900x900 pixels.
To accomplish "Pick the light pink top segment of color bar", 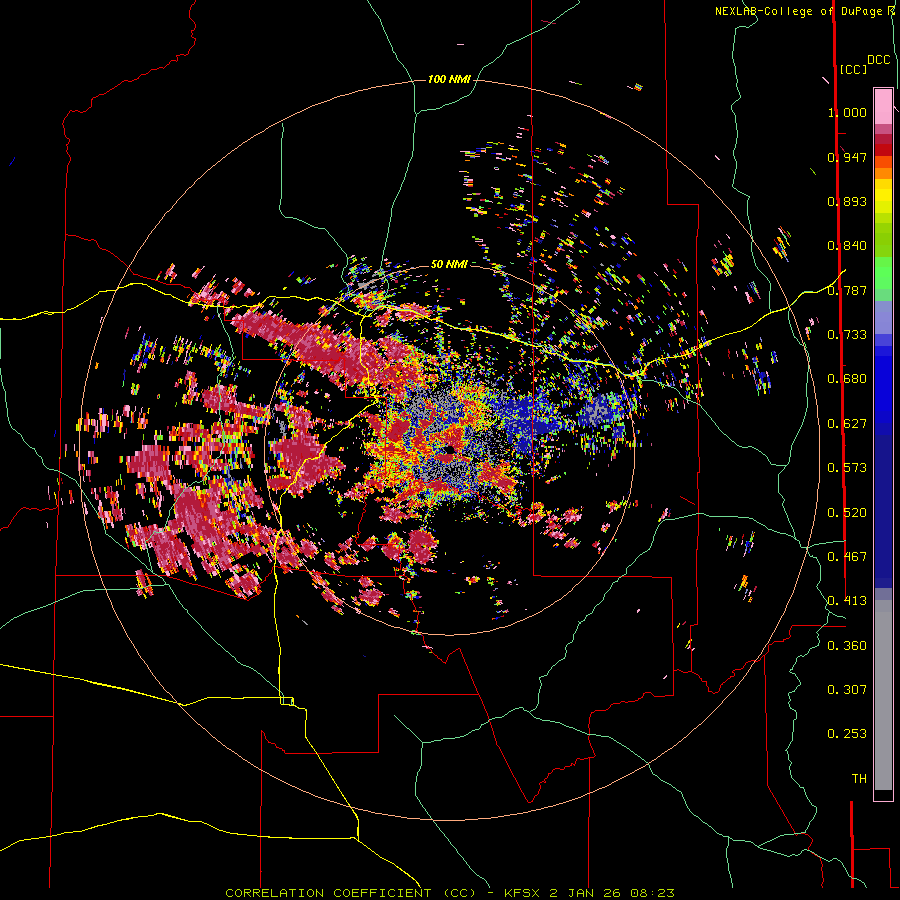I will pyautogui.click(x=883, y=106).
